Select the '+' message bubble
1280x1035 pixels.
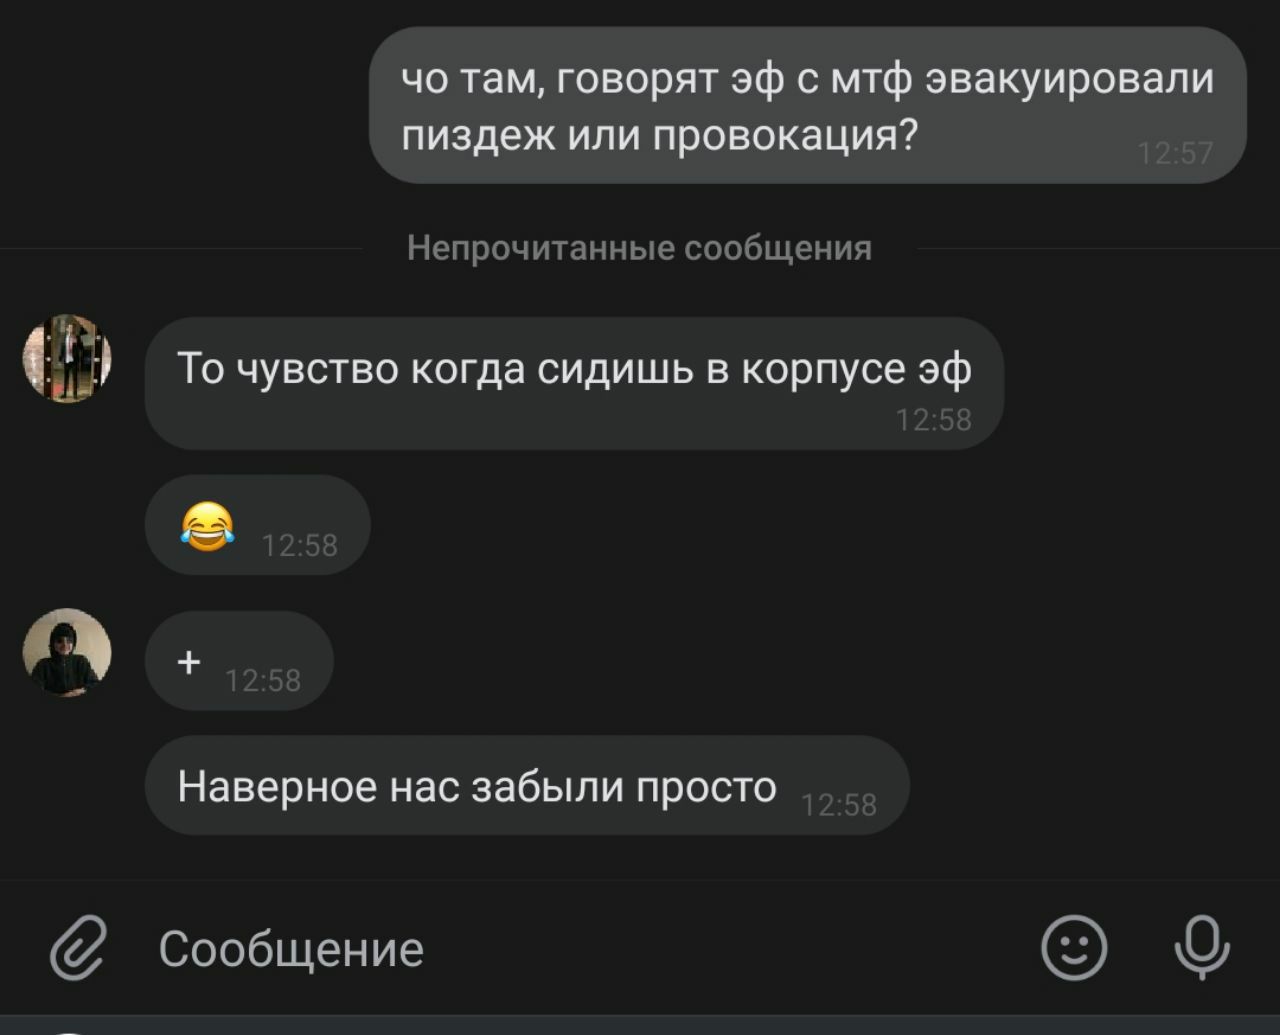tap(239, 661)
